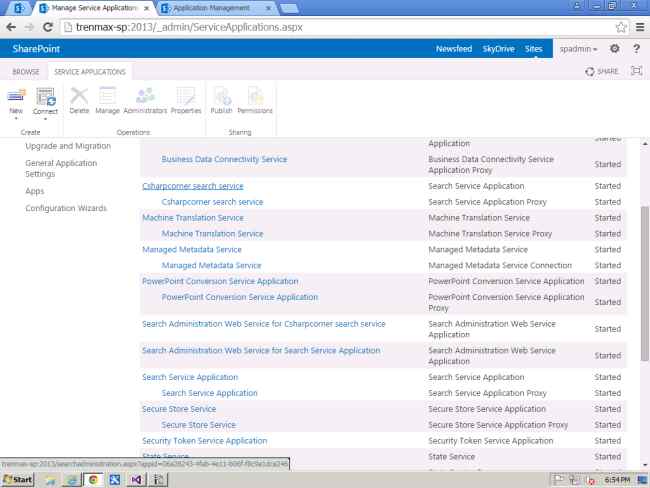
Task: Open SkyDrive in the top bar
Action: click(x=498, y=49)
